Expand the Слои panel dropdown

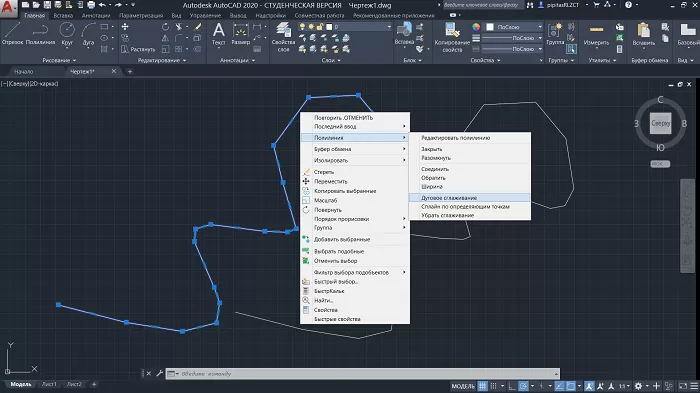[x=331, y=60]
